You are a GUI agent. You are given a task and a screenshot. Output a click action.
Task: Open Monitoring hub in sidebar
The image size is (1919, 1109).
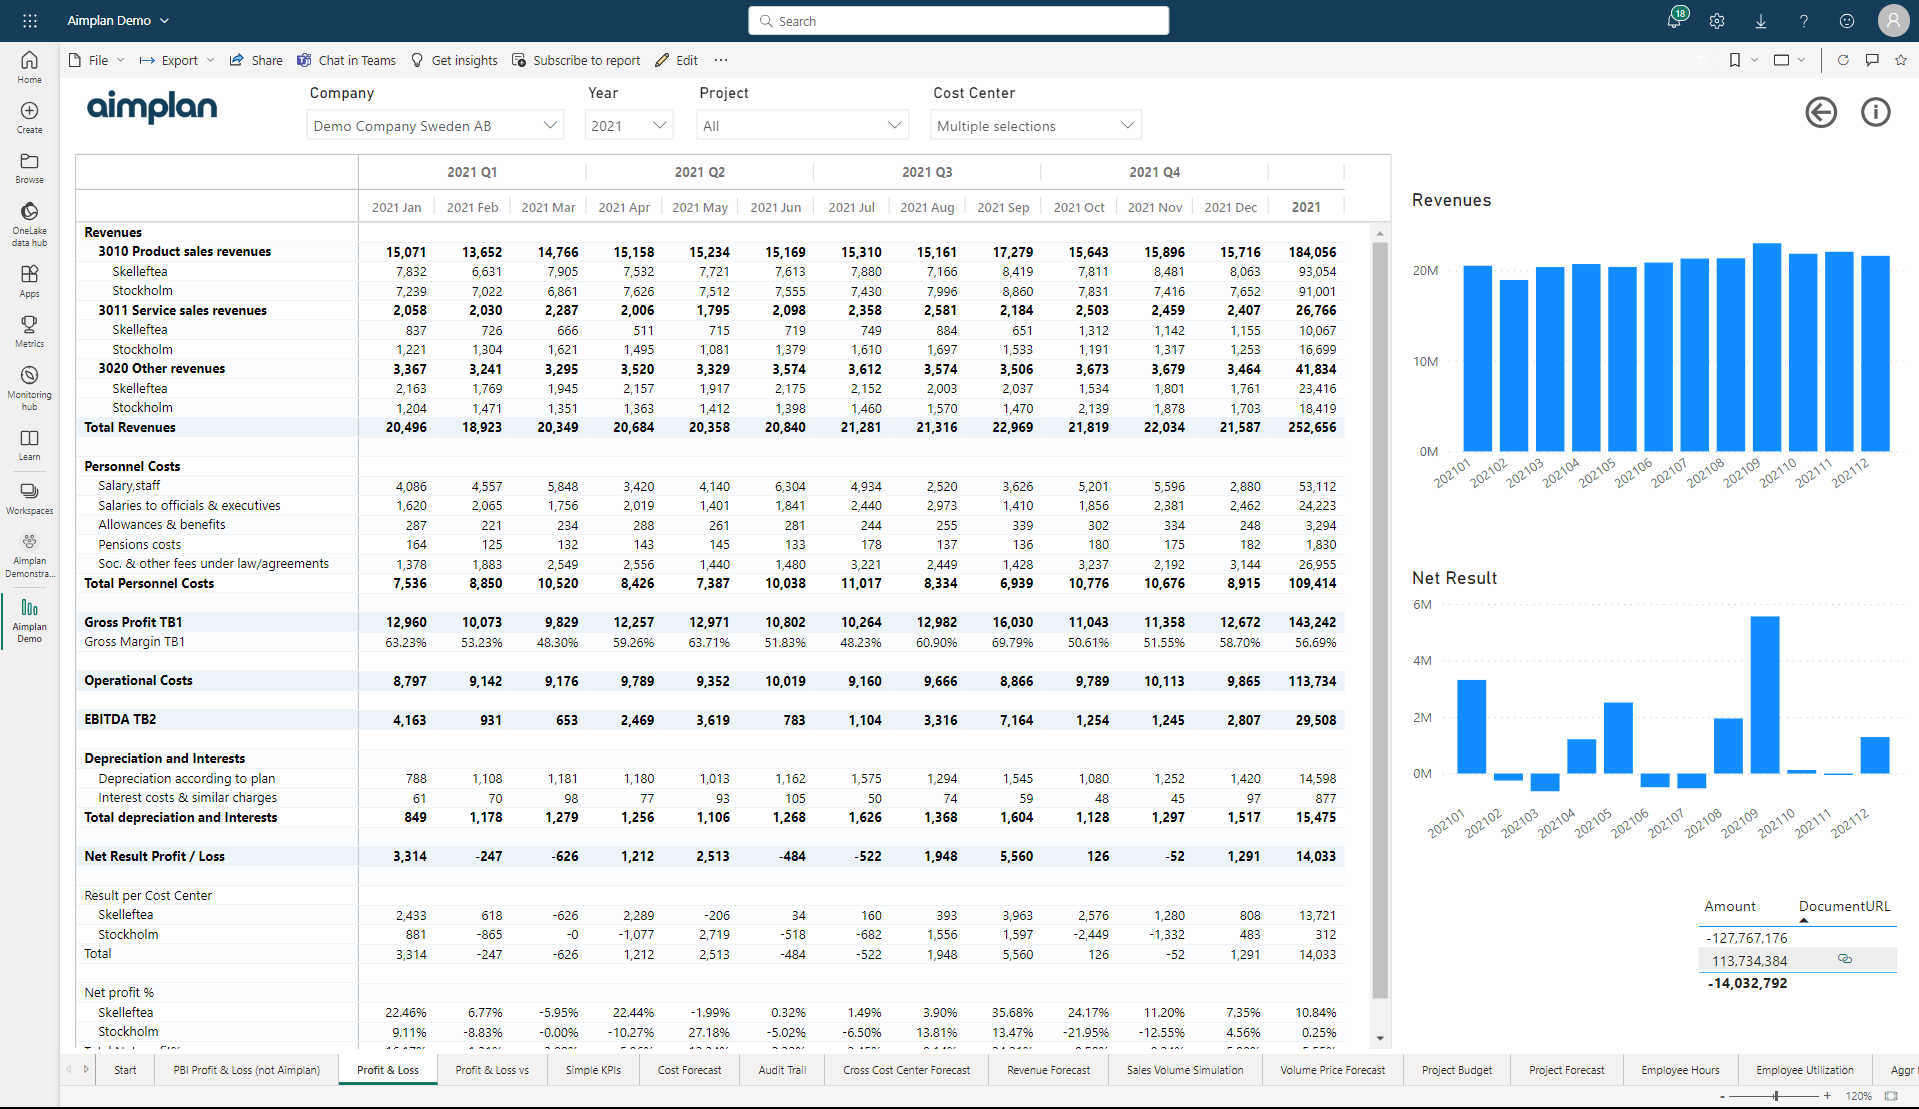[x=29, y=387]
